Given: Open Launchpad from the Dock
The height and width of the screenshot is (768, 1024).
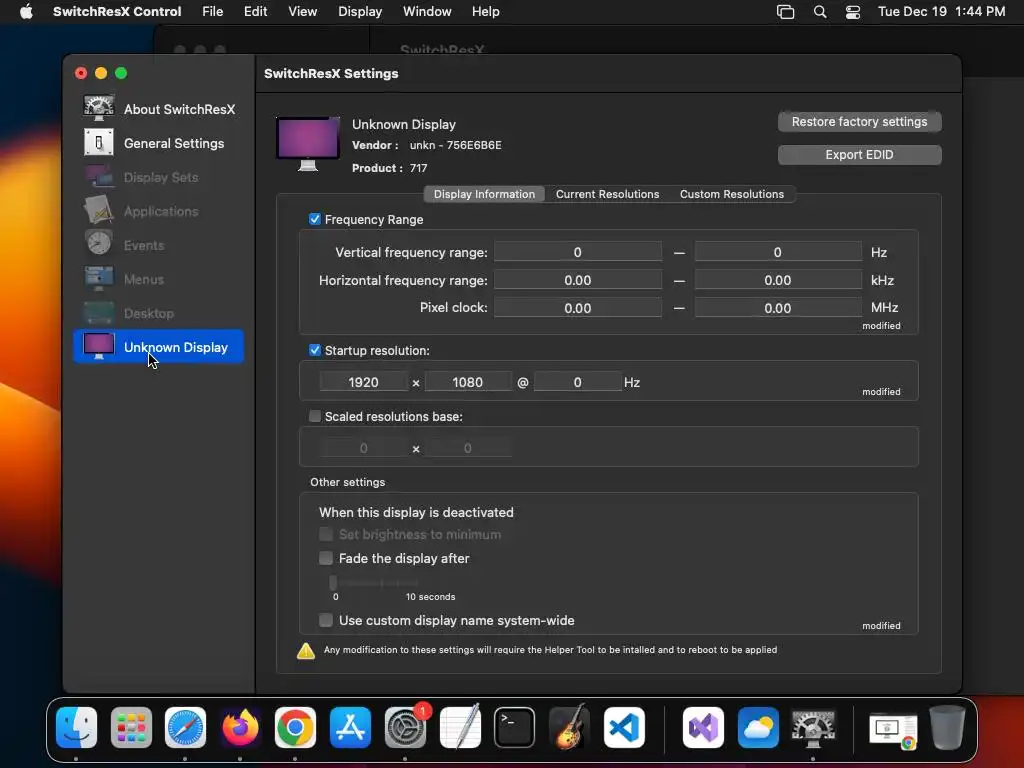Looking at the screenshot, I should (131, 727).
